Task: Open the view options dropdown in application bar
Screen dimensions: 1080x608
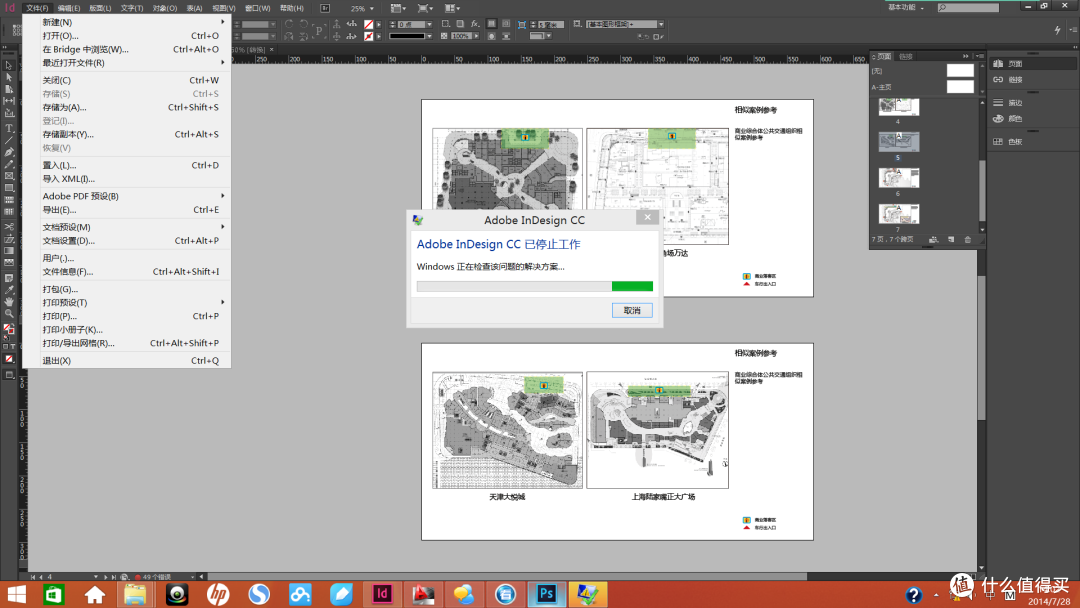Action: 398,8
